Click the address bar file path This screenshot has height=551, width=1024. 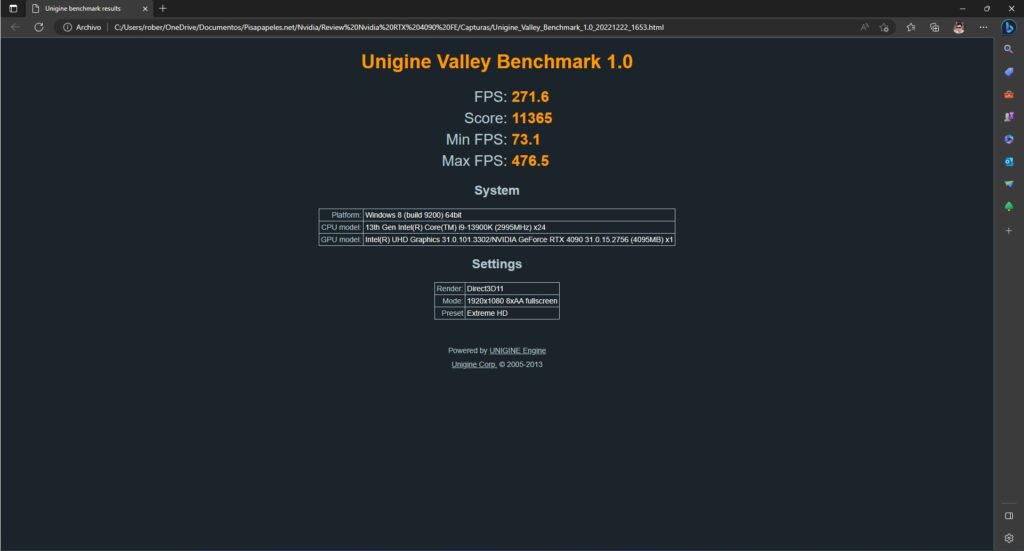388,27
